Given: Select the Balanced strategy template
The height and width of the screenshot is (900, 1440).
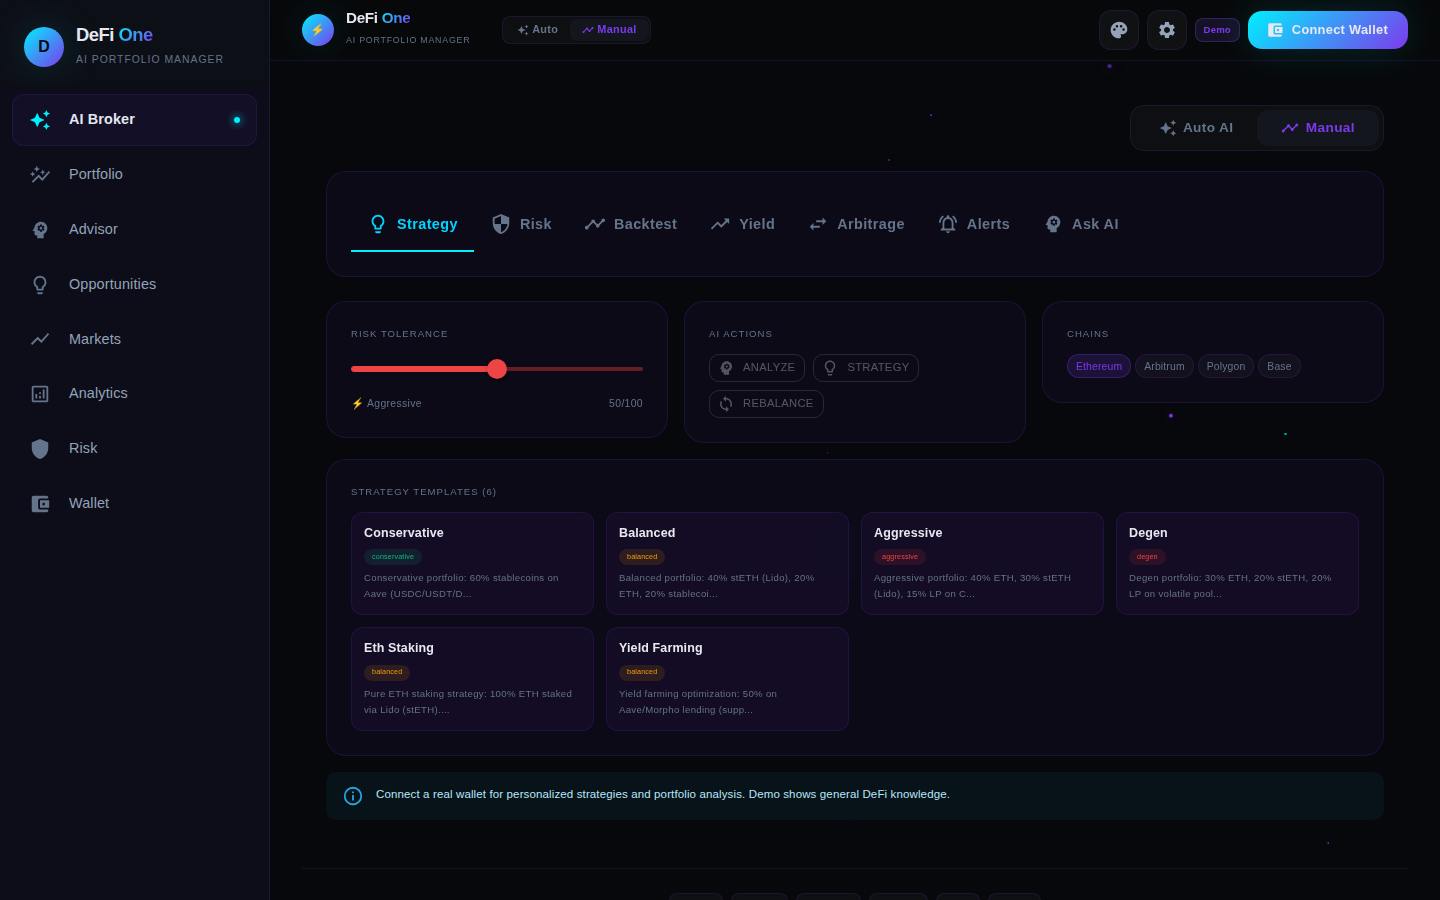Looking at the screenshot, I should point(727,564).
